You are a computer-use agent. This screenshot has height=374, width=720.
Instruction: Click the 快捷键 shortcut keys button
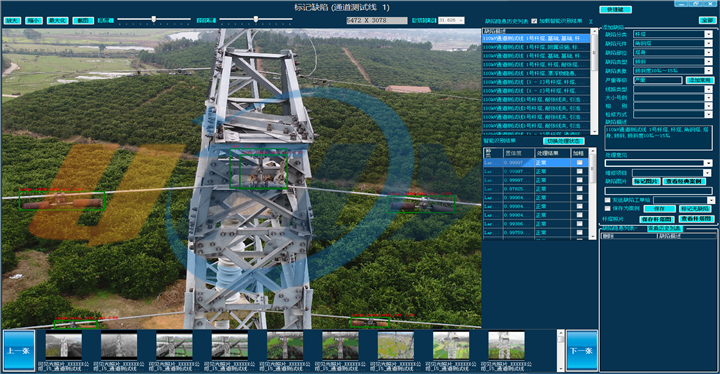[615, 9]
